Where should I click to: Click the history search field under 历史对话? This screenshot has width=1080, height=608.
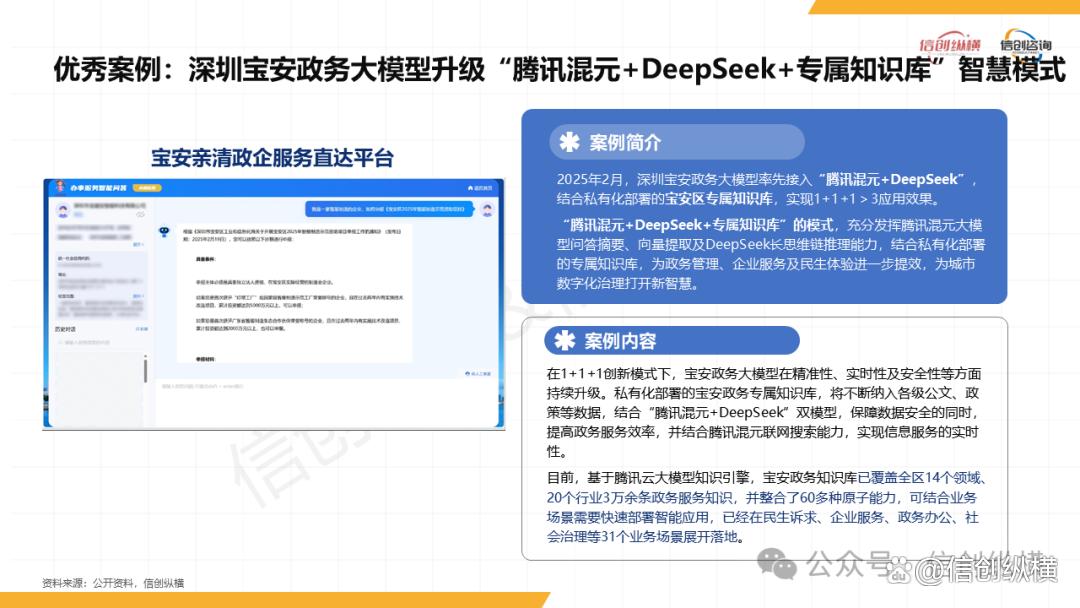[x=100, y=342]
